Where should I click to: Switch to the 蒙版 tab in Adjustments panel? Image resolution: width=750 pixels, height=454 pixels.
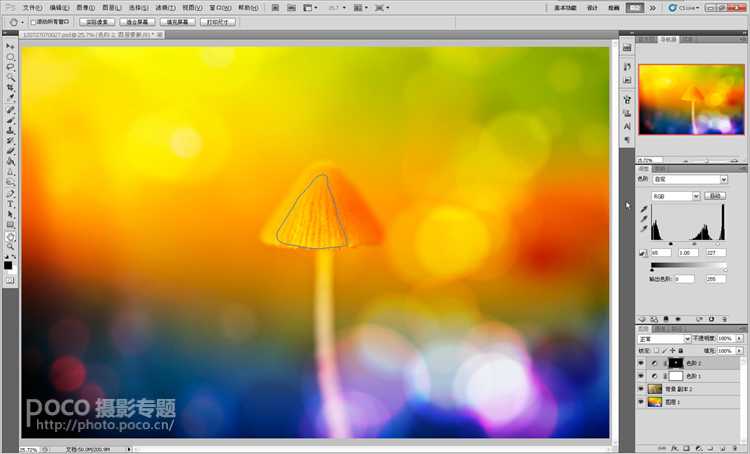[x=660, y=169]
